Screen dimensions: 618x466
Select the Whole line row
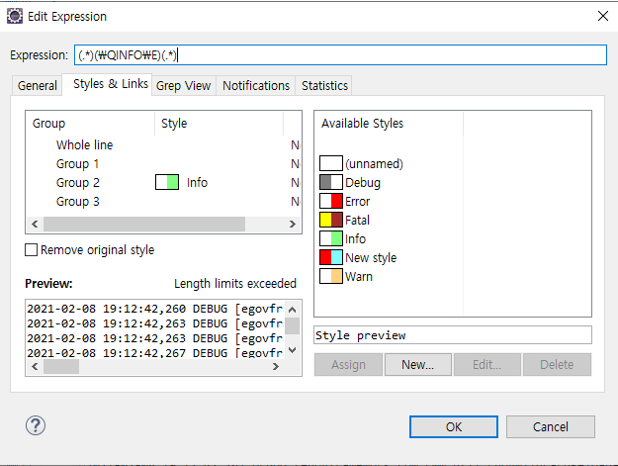click(86, 145)
